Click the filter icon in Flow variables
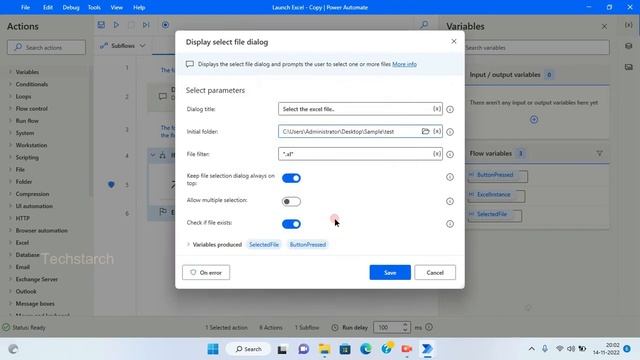640x360 pixels. coord(599,153)
